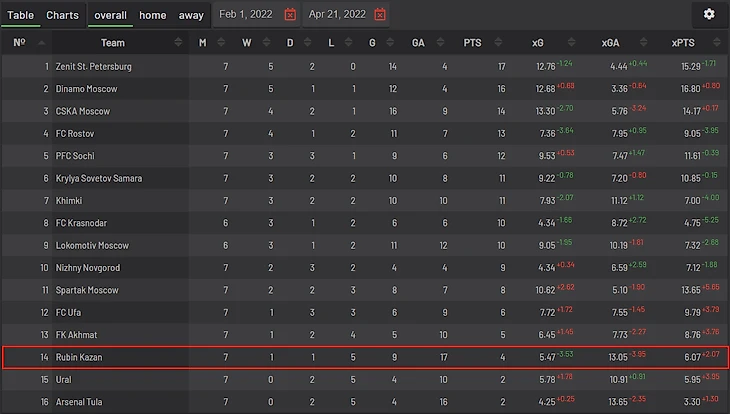Open Rubin Kazan team link
This screenshot has width=730, height=414.
[79, 357]
